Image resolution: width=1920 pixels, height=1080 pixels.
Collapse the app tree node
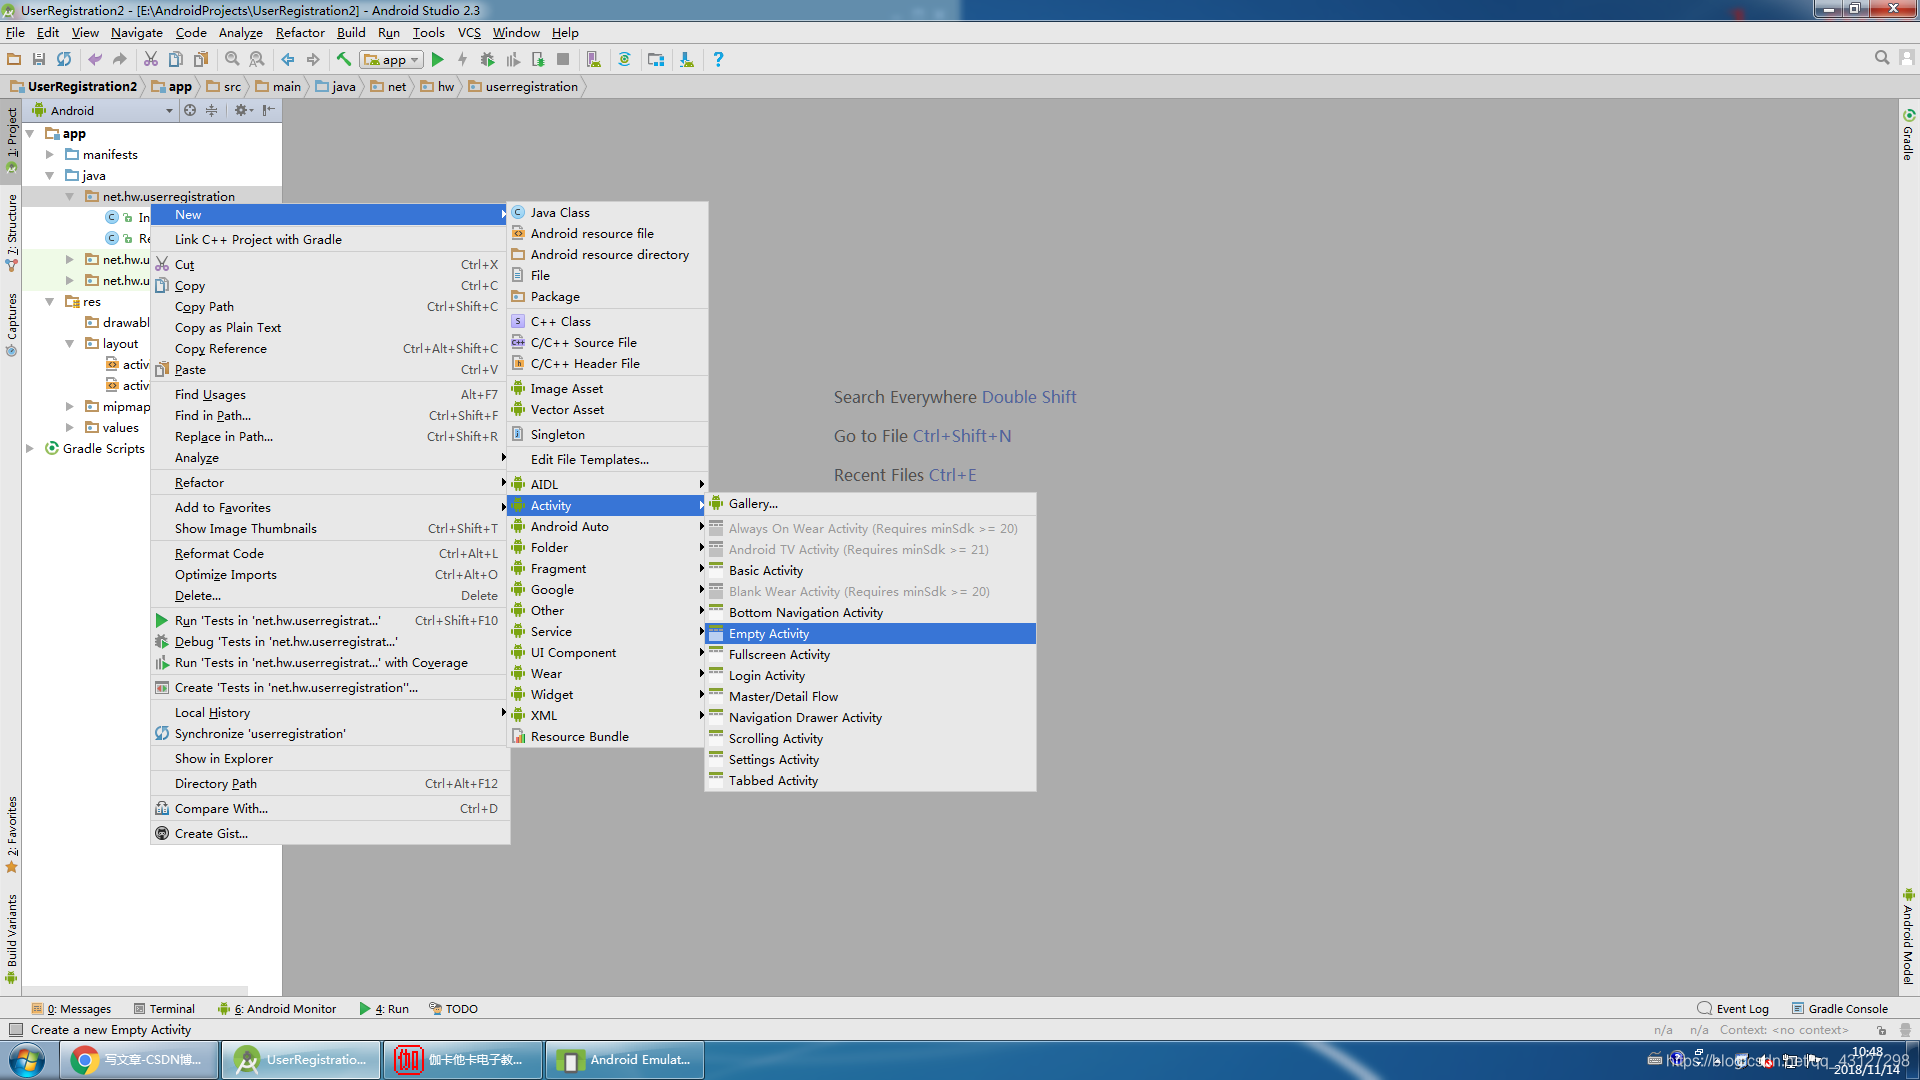(x=30, y=133)
